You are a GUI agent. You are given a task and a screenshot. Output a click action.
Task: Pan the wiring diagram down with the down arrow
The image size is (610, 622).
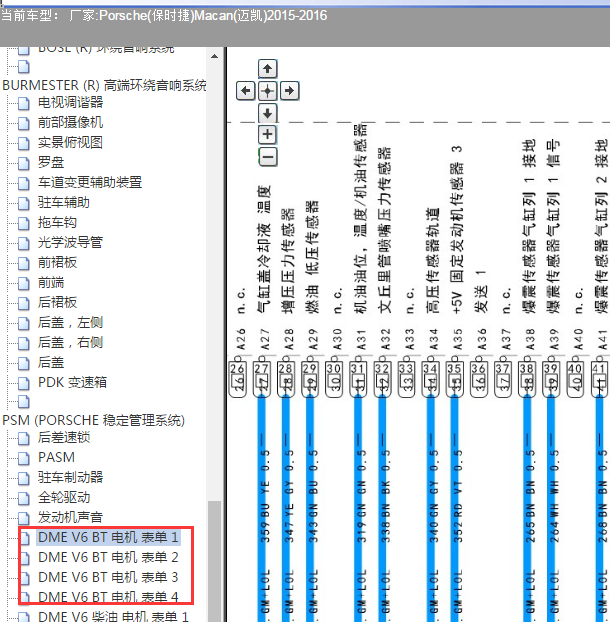(x=267, y=113)
